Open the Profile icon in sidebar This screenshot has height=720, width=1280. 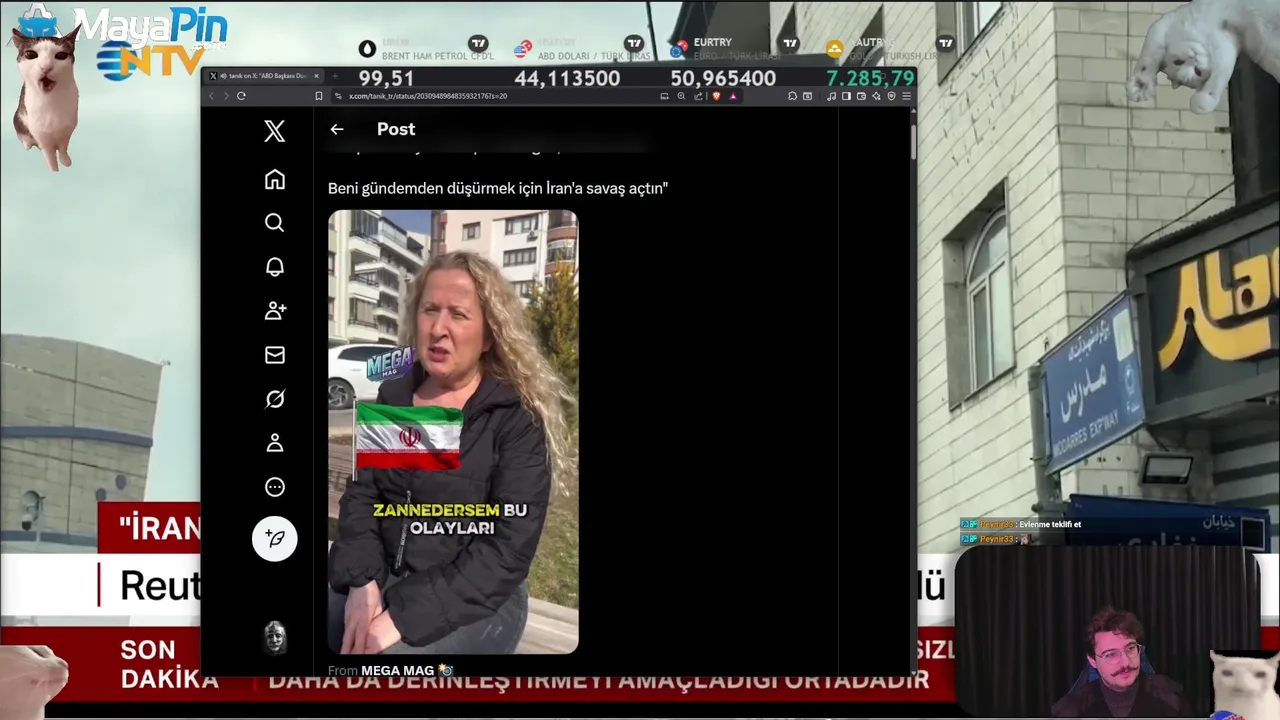(x=275, y=443)
